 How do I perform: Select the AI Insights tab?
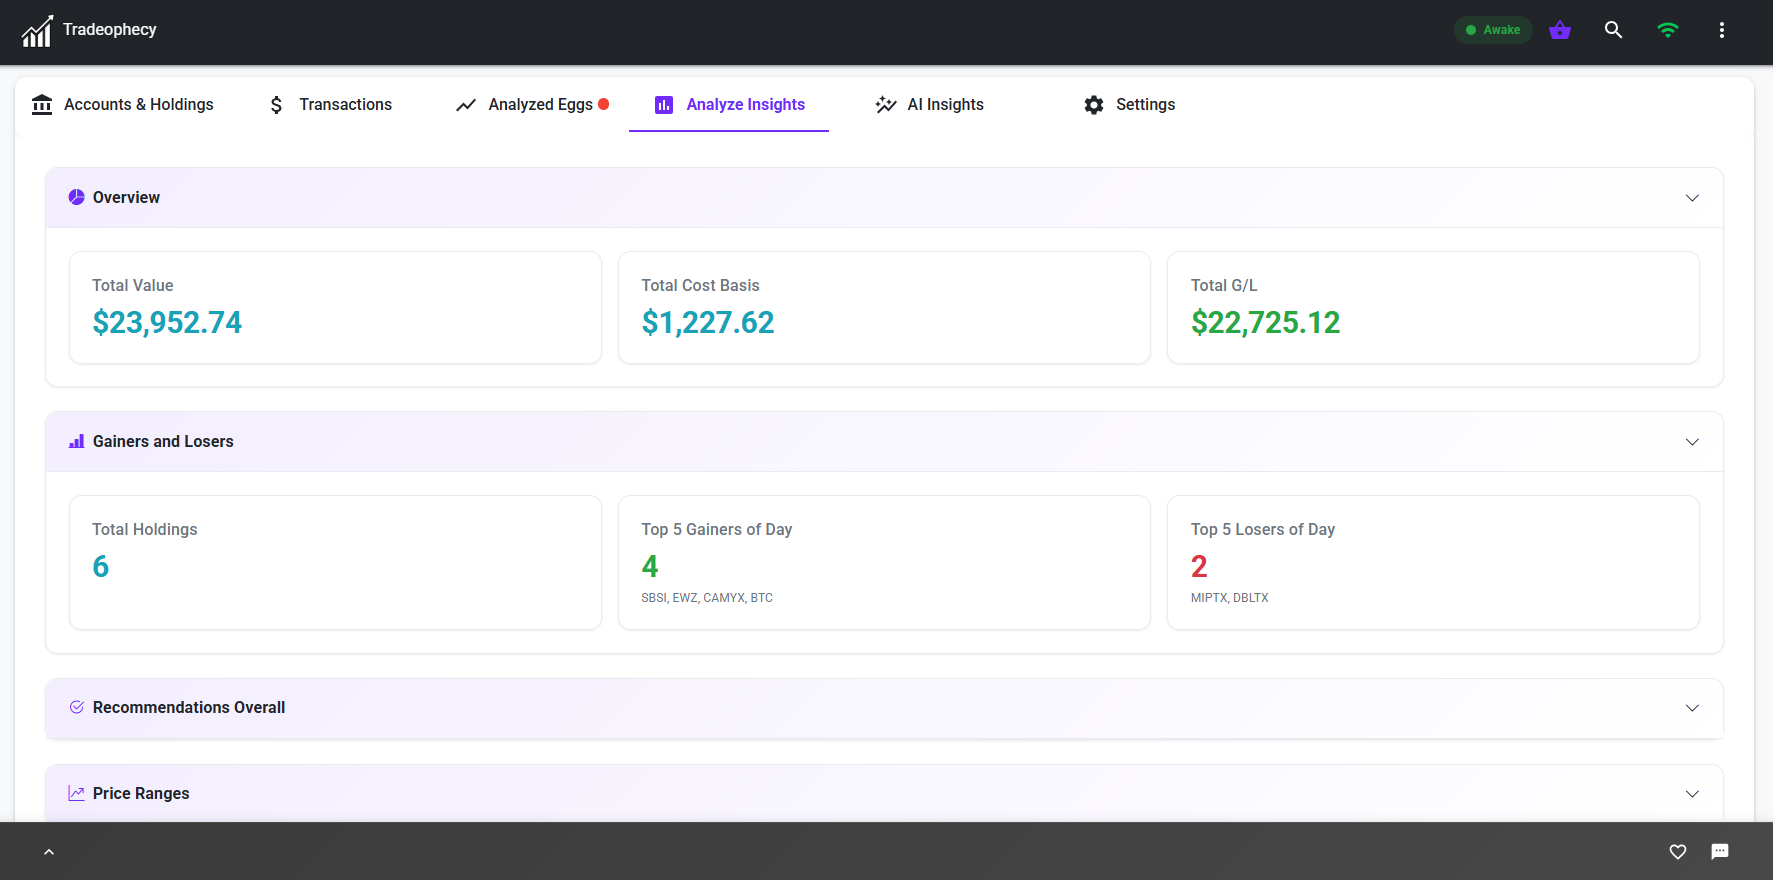(930, 105)
